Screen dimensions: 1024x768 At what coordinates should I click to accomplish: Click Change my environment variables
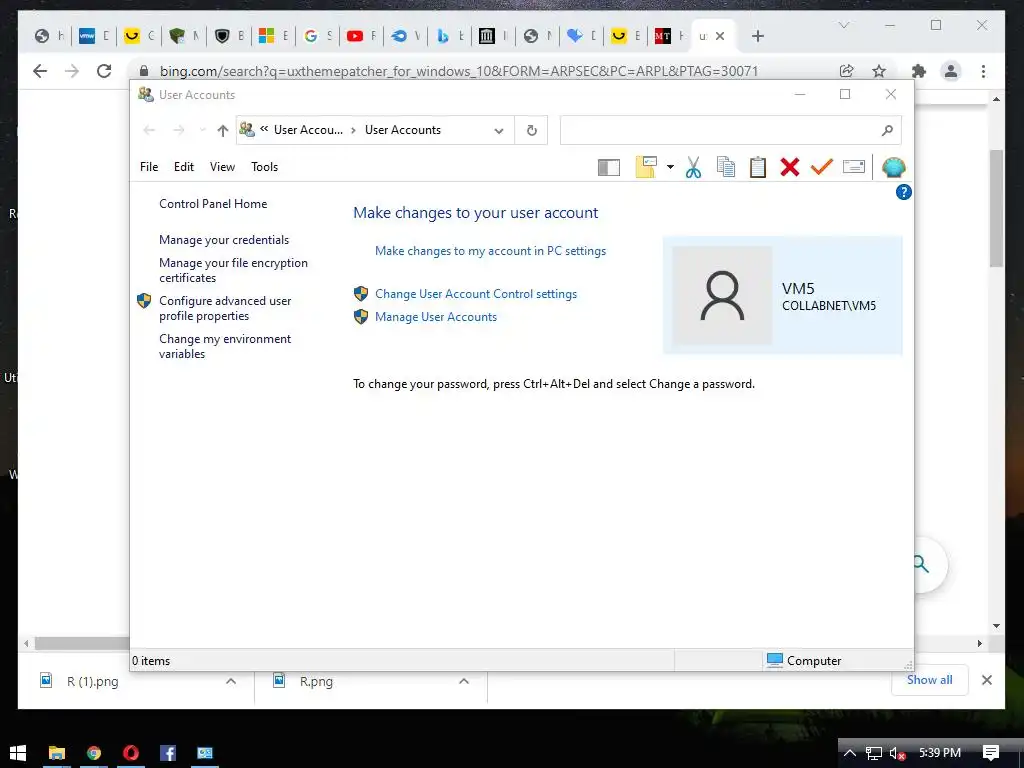click(225, 346)
